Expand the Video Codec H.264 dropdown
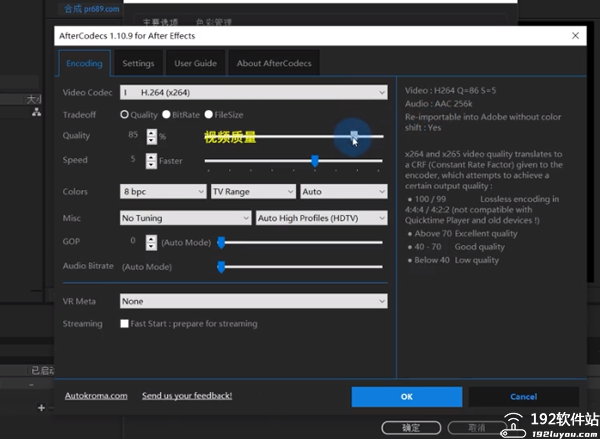 (254, 93)
